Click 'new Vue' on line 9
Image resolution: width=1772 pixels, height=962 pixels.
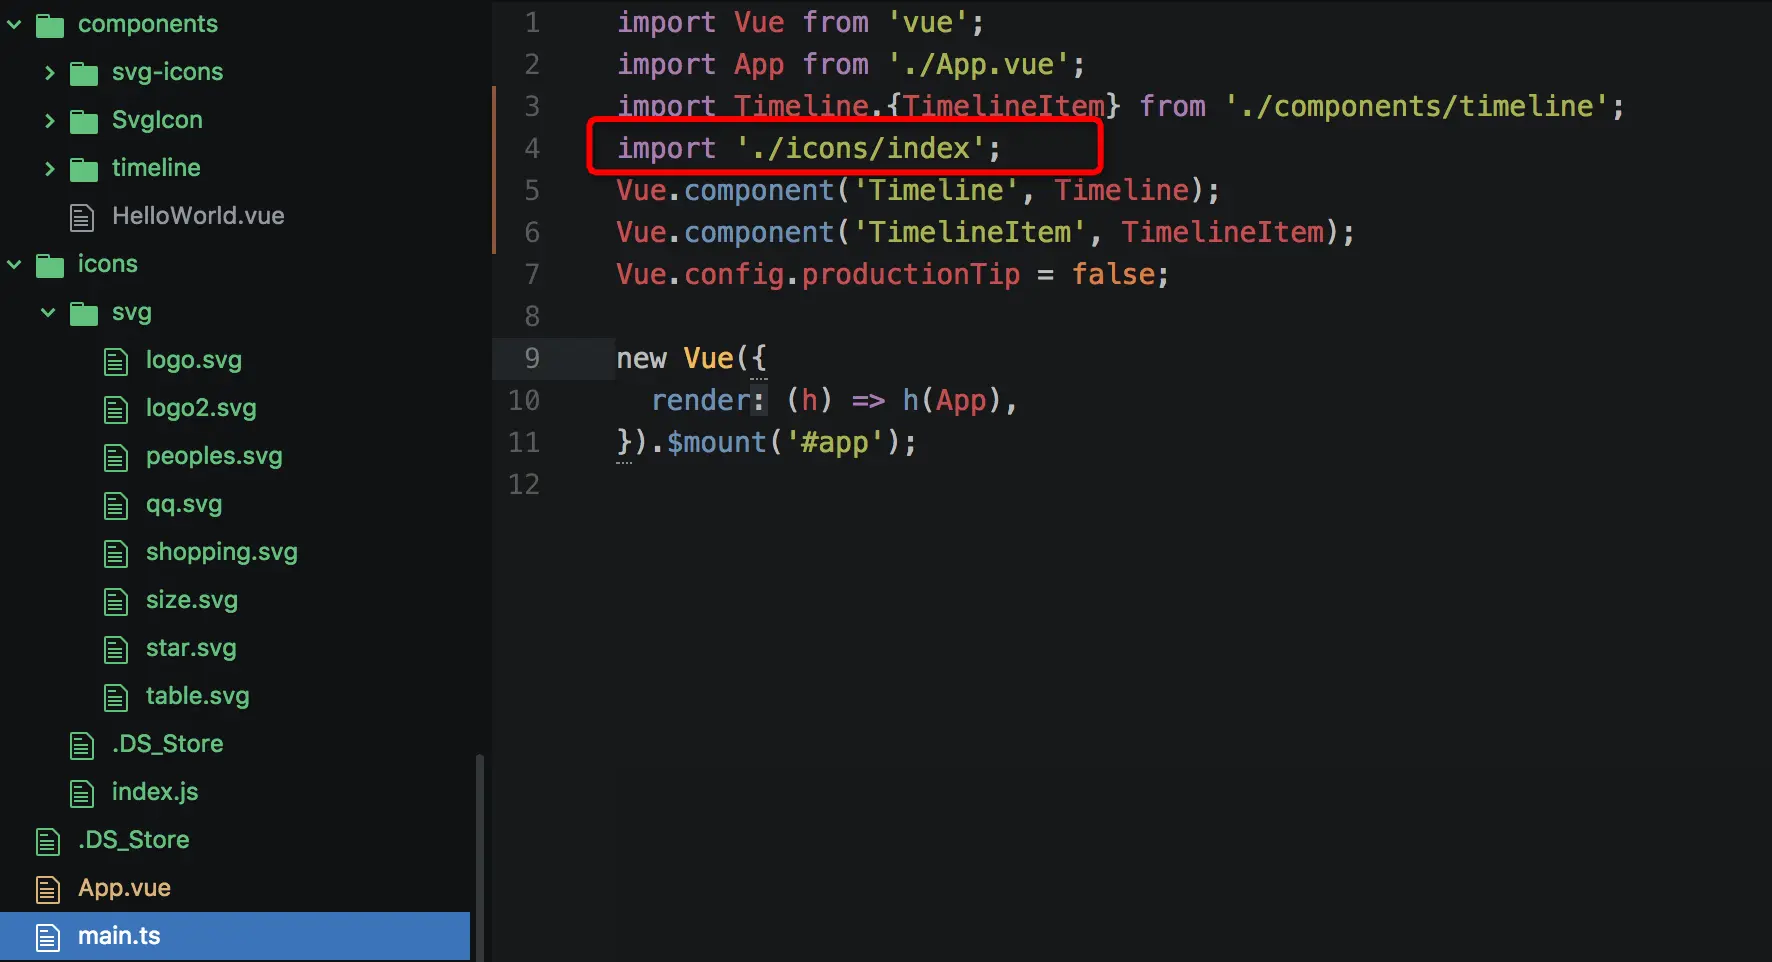click(x=675, y=358)
